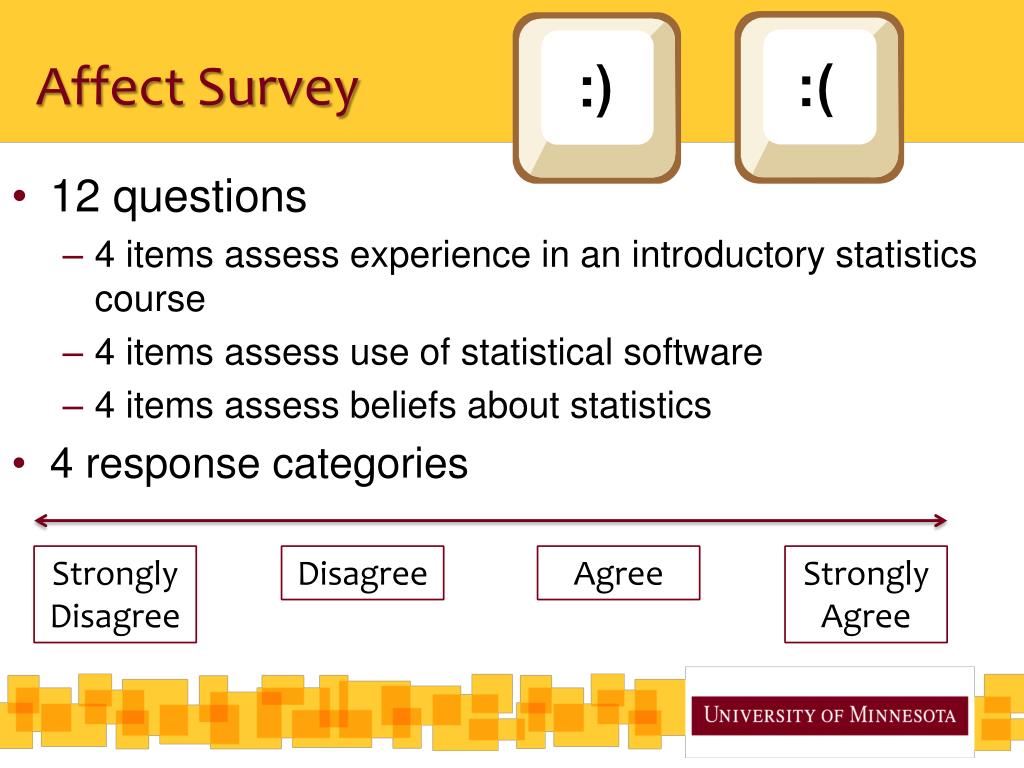Click the sad face keyboard key

click(x=819, y=98)
